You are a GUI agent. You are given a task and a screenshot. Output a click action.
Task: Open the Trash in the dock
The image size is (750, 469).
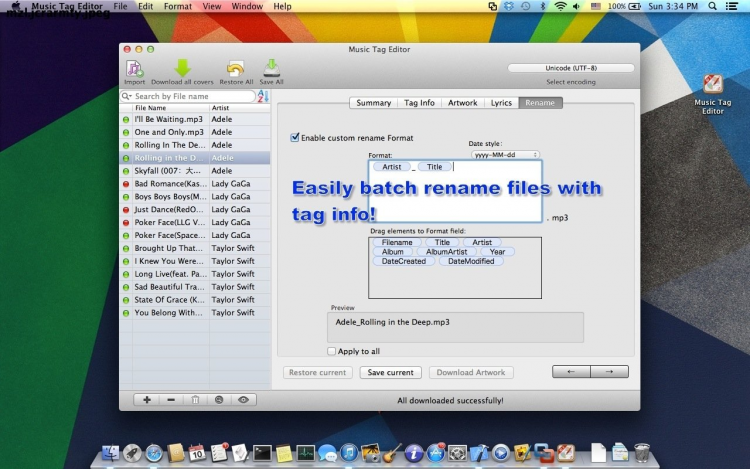point(642,453)
